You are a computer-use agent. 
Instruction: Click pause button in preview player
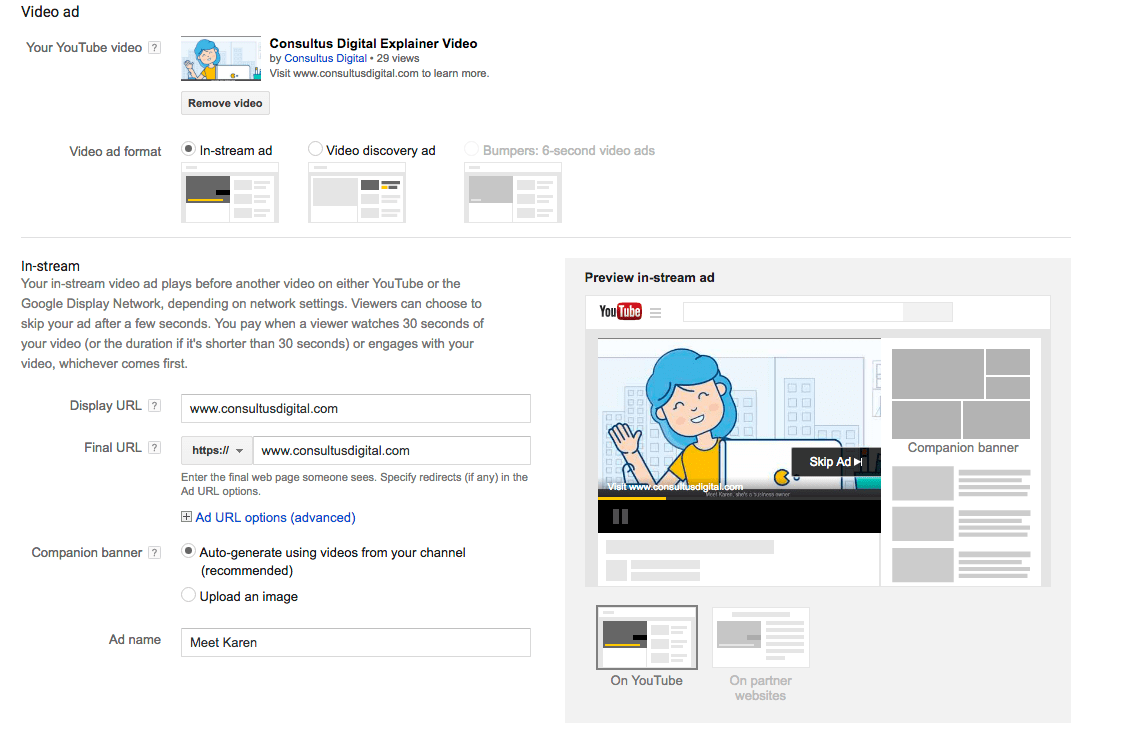620,516
